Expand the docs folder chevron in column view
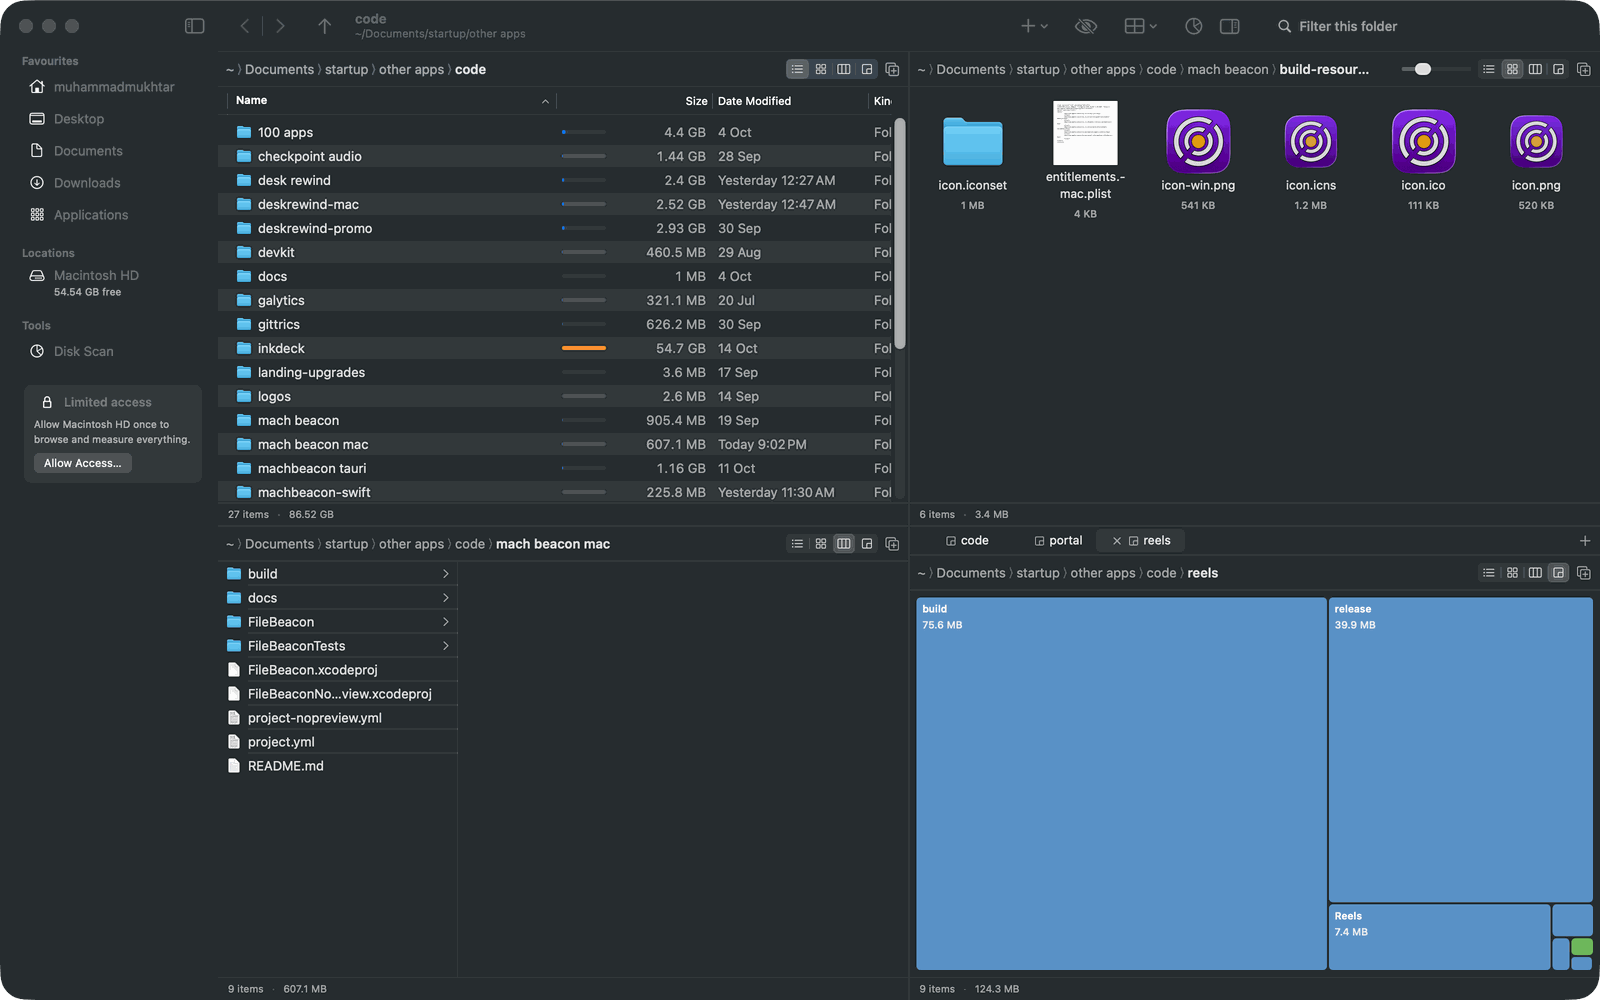Viewport: 1600px width, 1000px height. point(446,598)
